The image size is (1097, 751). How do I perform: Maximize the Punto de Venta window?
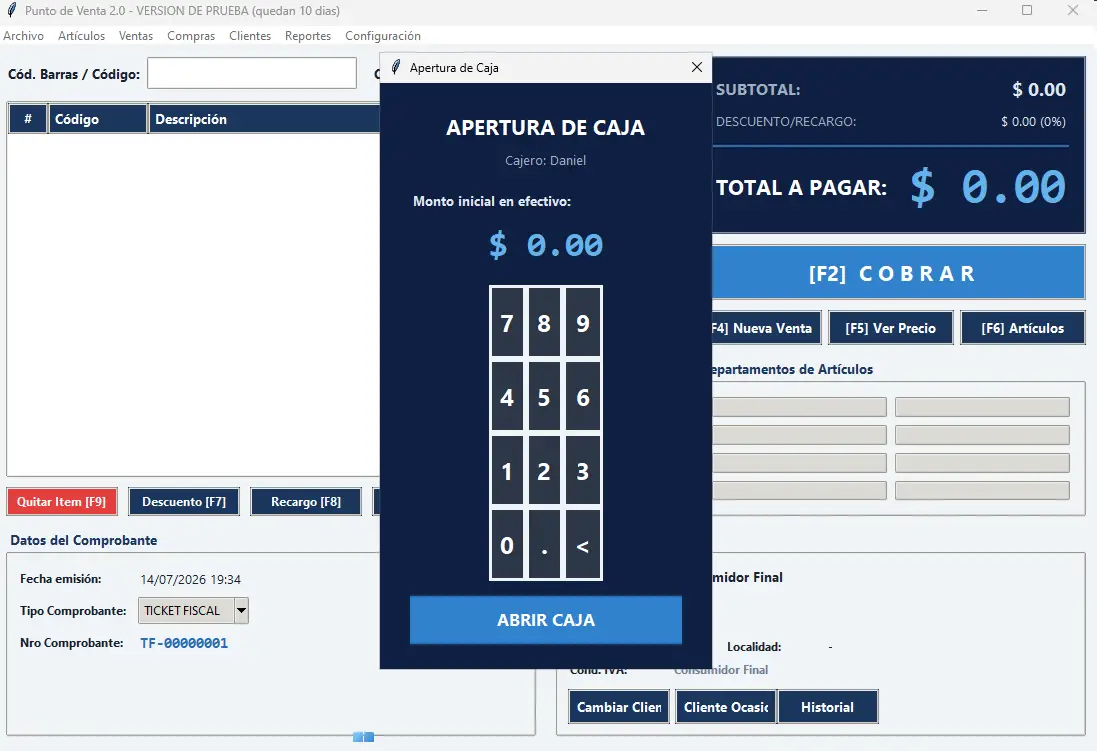coord(1027,10)
